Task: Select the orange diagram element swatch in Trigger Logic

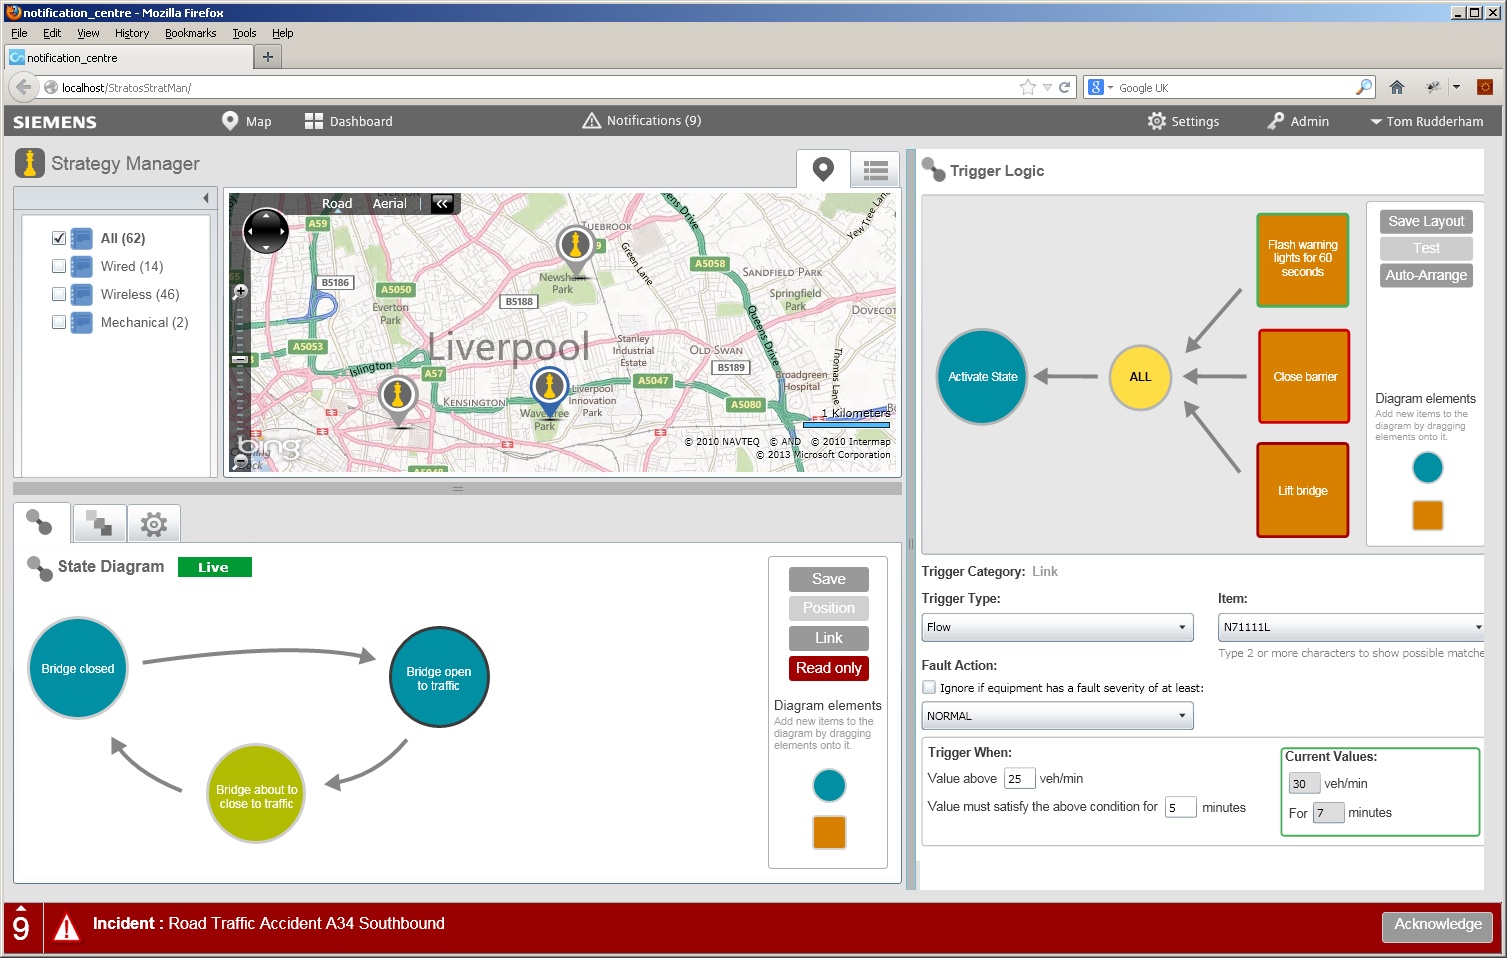Action: 1427,515
